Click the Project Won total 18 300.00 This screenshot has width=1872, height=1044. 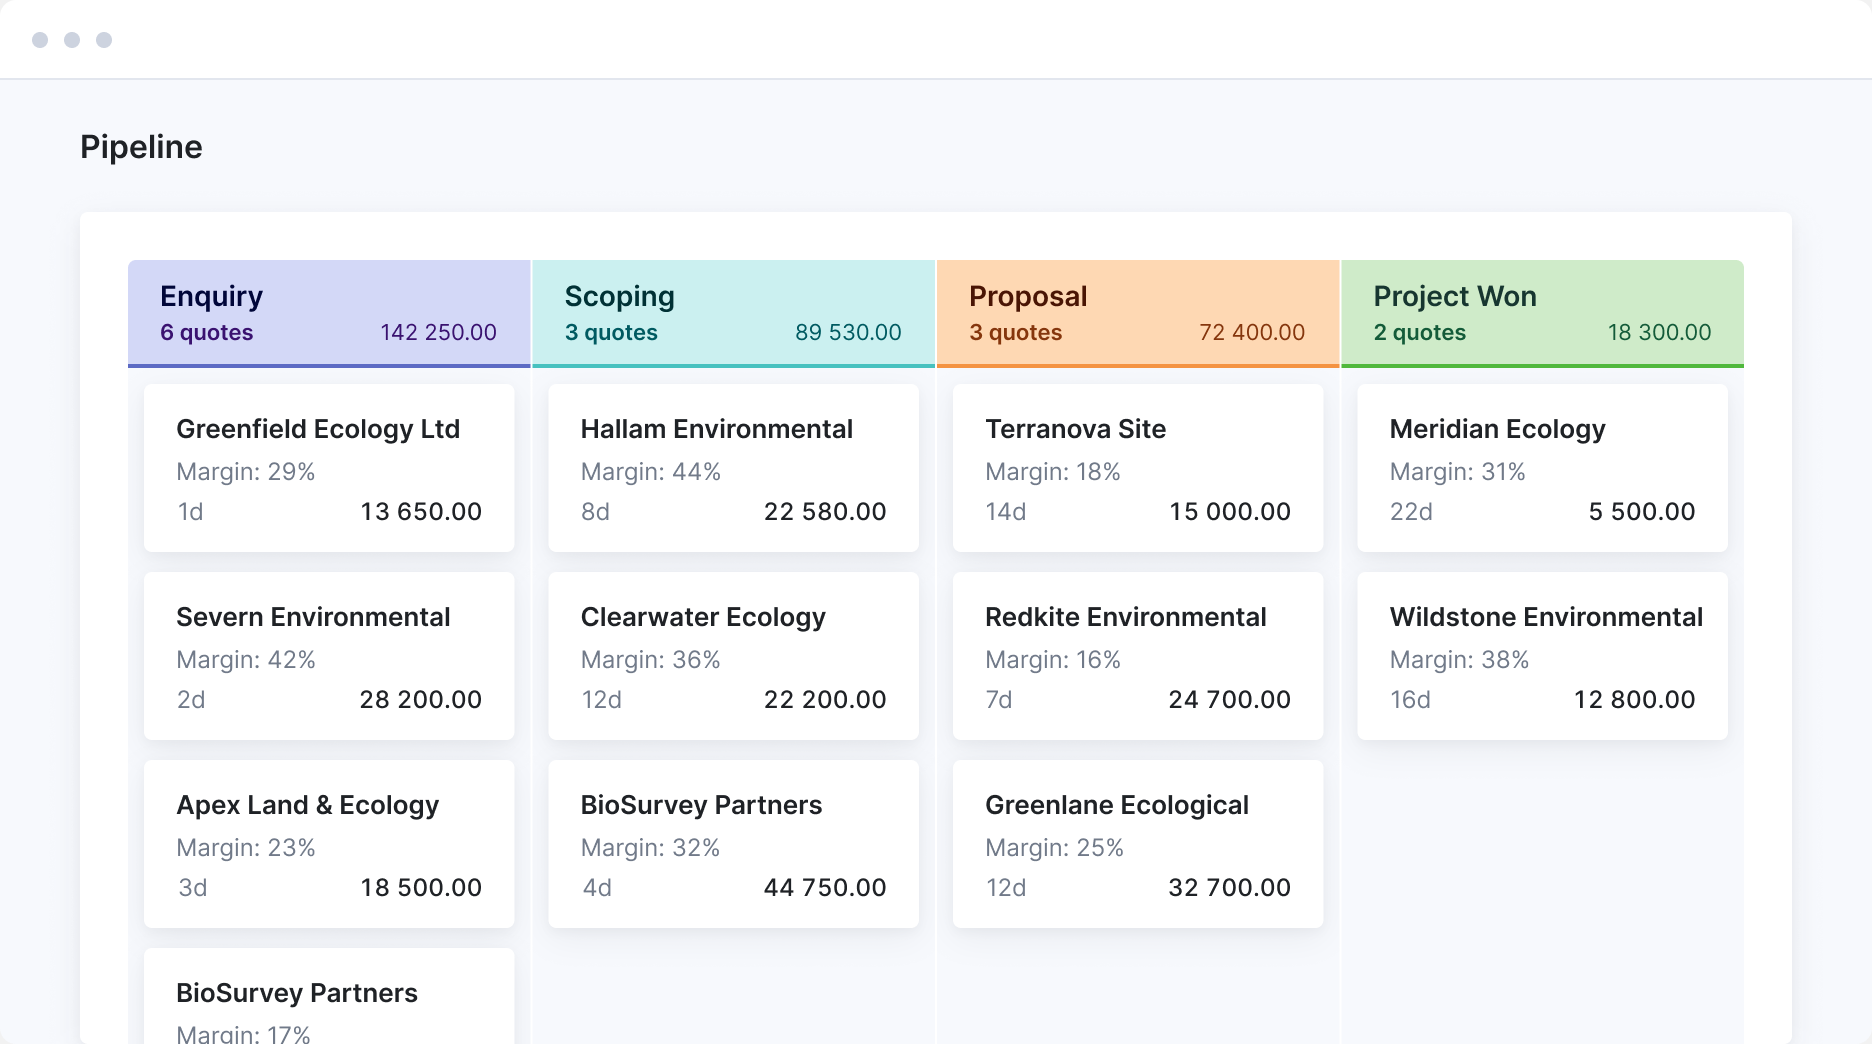tap(1659, 333)
